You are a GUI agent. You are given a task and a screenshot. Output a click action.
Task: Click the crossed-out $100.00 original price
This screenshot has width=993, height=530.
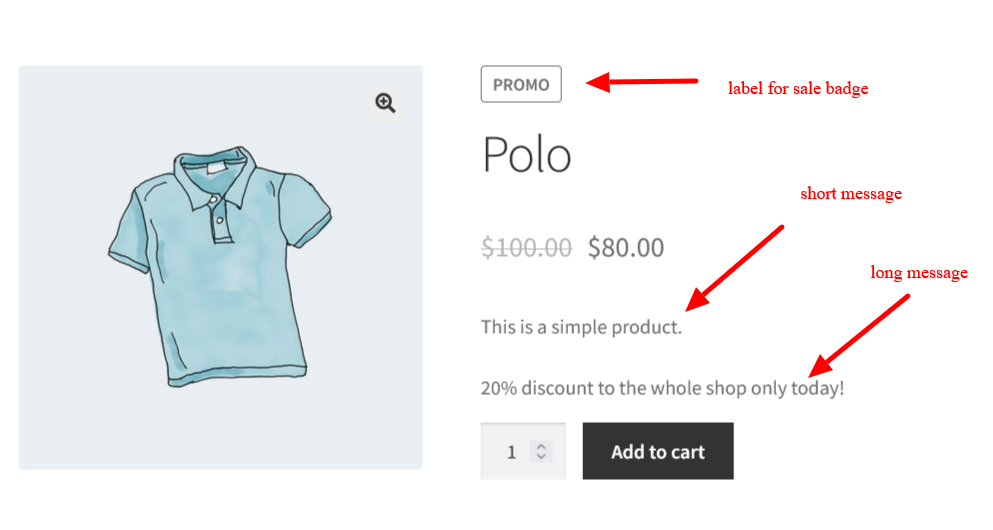526,247
